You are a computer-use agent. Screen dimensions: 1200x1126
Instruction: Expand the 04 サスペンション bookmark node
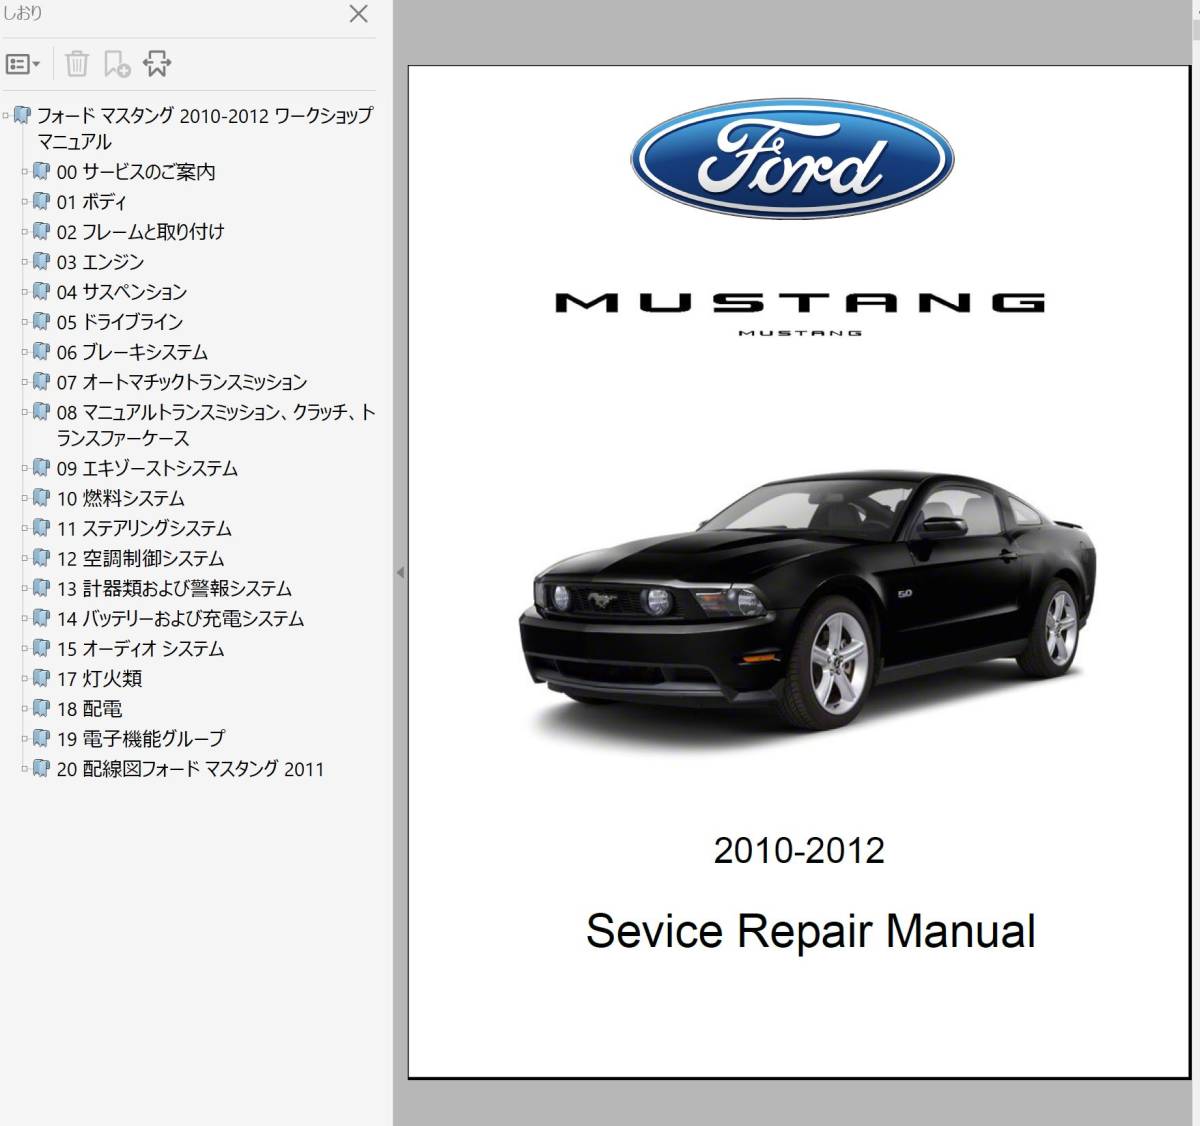pos(25,292)
